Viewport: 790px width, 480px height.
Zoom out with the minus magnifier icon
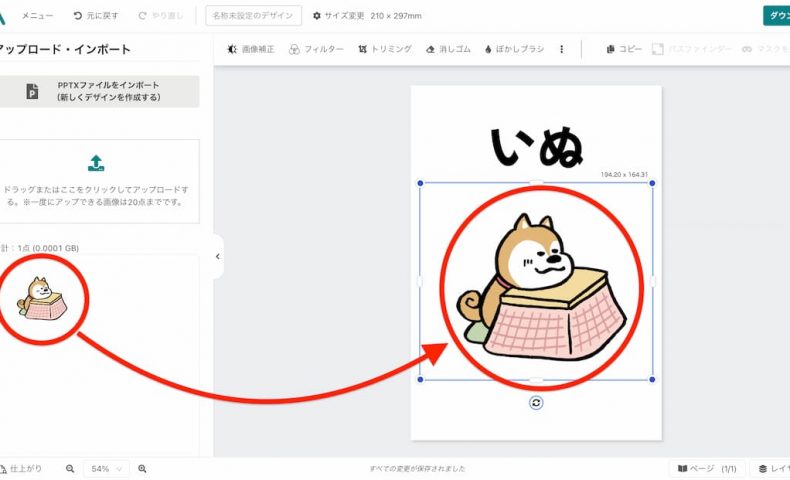click(x=70, y=468)
